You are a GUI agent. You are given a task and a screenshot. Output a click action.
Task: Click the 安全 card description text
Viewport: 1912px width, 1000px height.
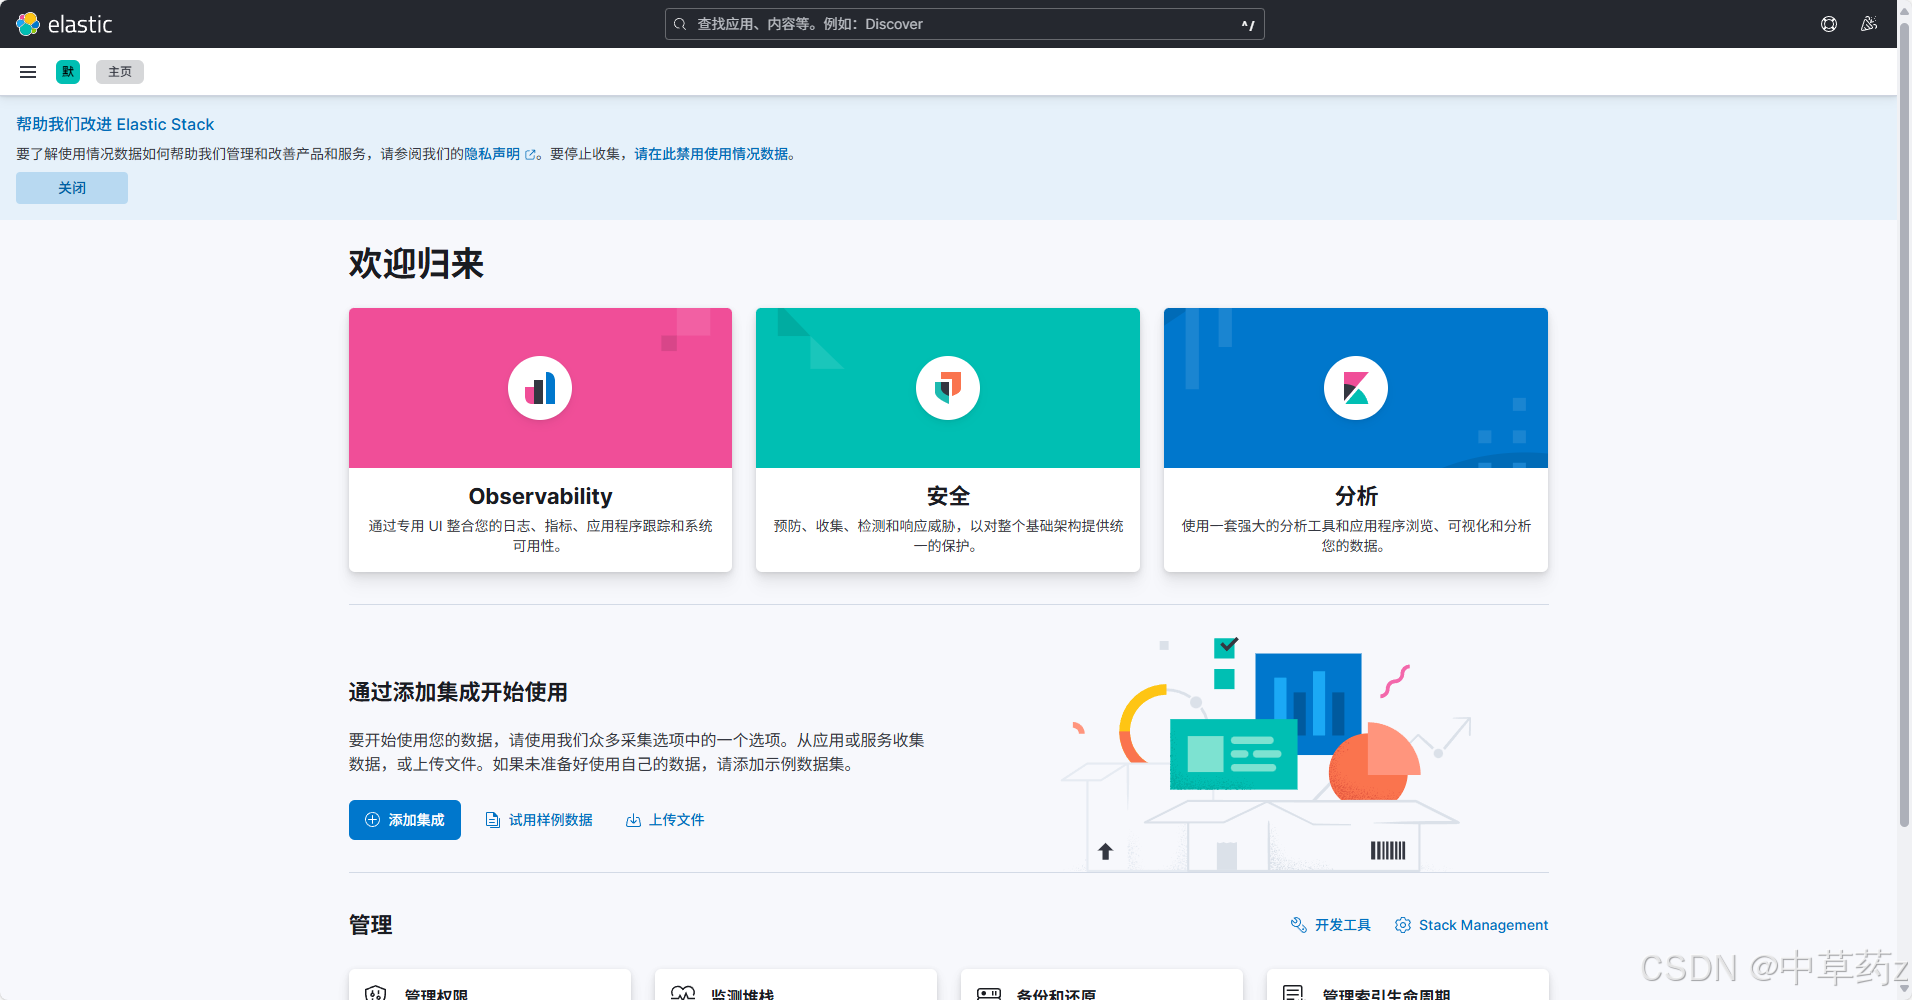948,536
